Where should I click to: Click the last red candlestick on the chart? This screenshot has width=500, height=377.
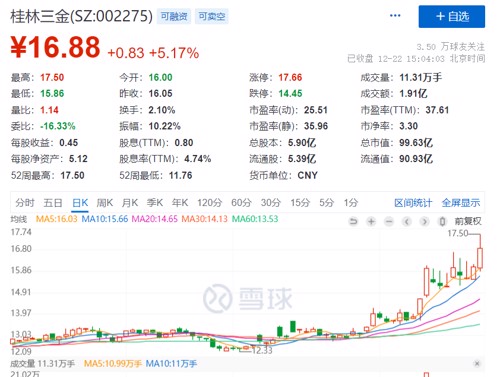pos(480,254)
